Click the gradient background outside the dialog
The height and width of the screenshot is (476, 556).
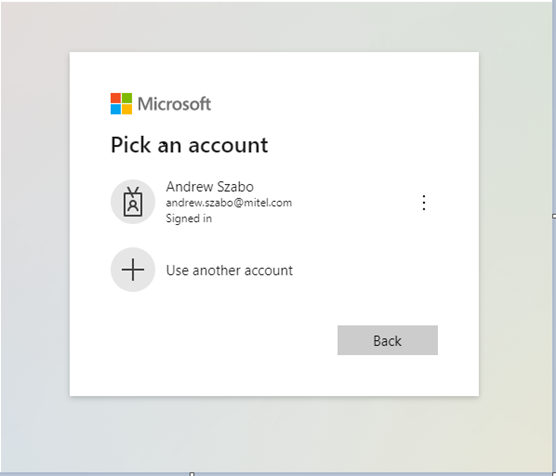pos(35,248)
